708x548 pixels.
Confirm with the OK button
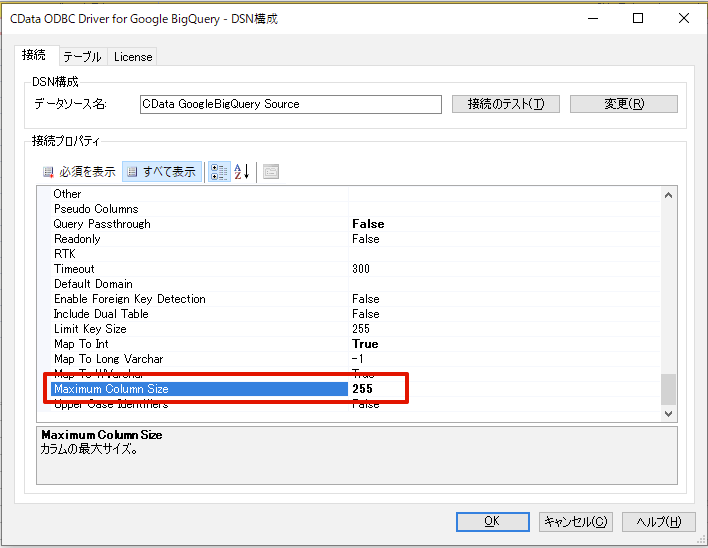493,522
